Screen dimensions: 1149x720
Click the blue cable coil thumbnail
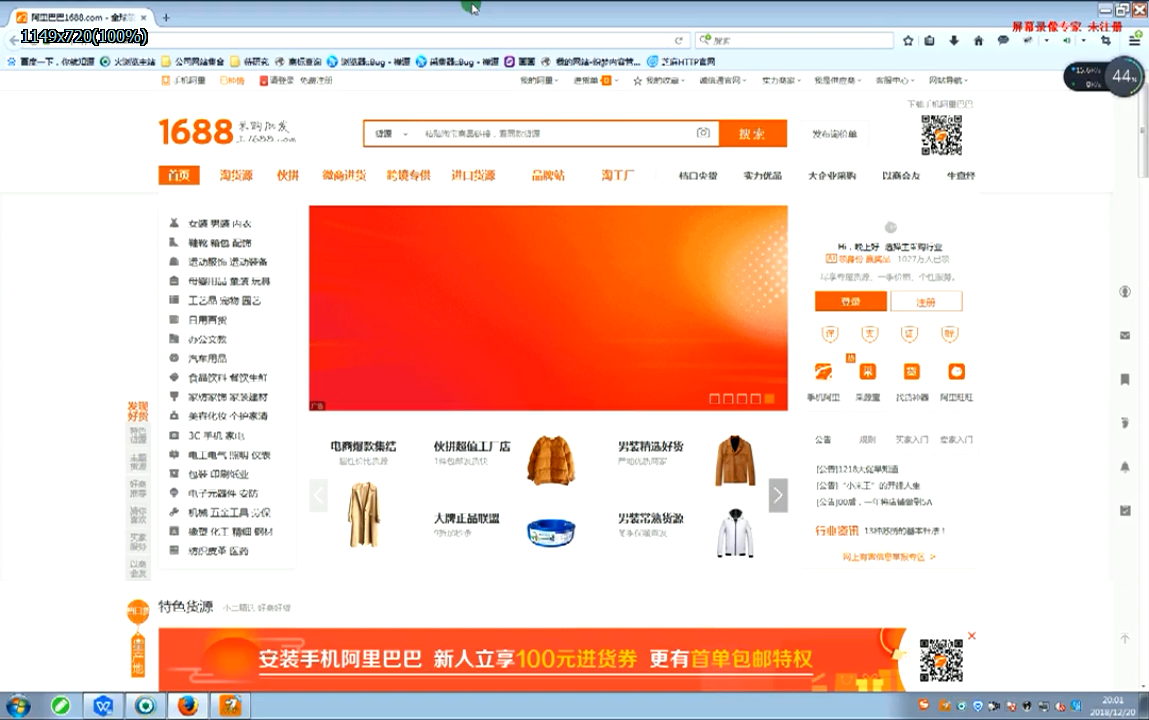[551, 532]
